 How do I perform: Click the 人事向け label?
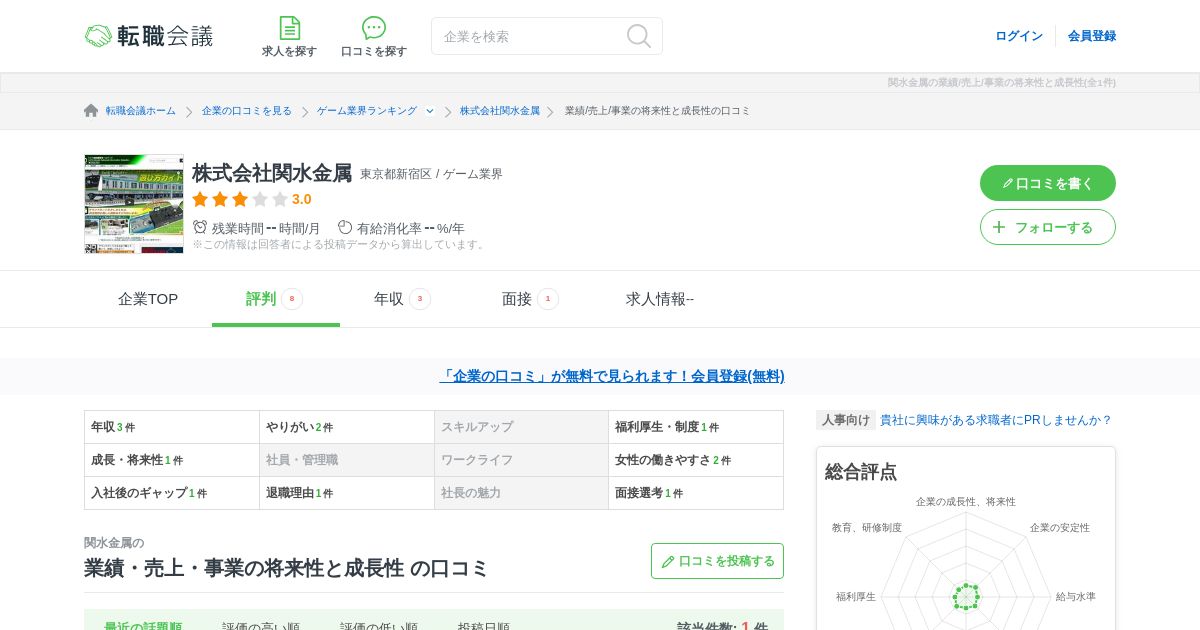[x=846, y=420]
